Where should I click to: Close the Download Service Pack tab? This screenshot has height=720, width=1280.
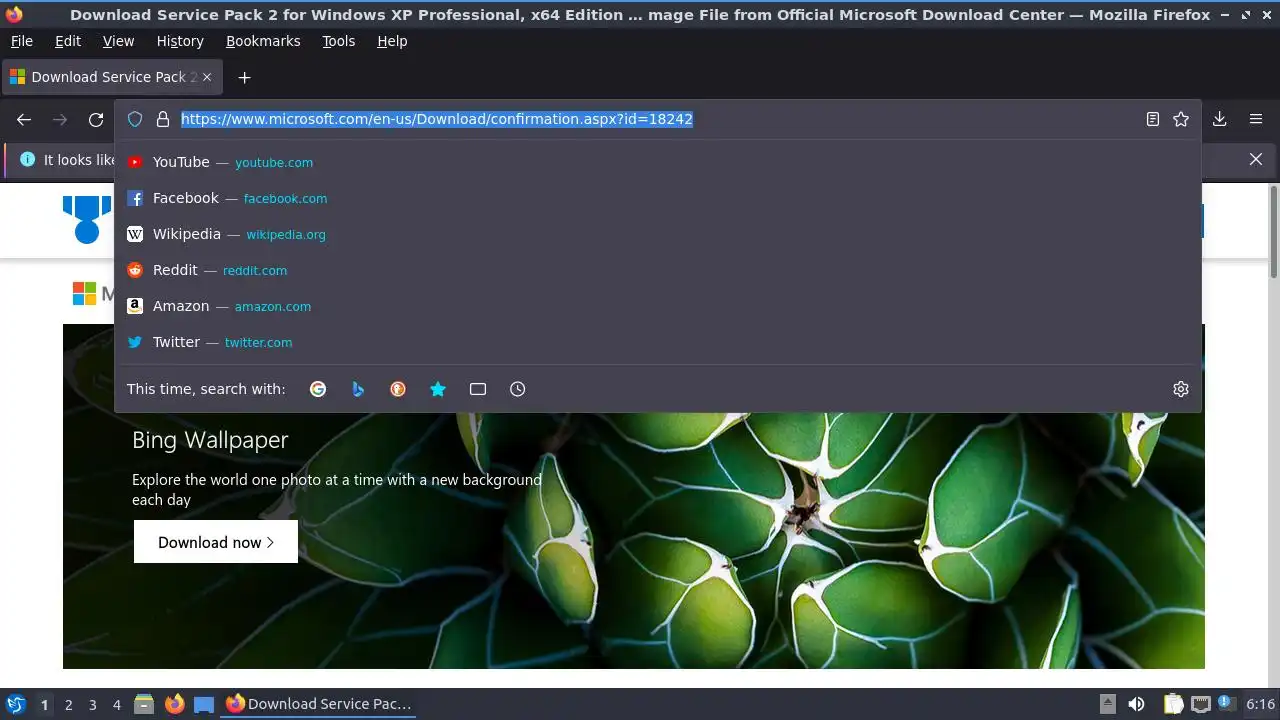207,77
